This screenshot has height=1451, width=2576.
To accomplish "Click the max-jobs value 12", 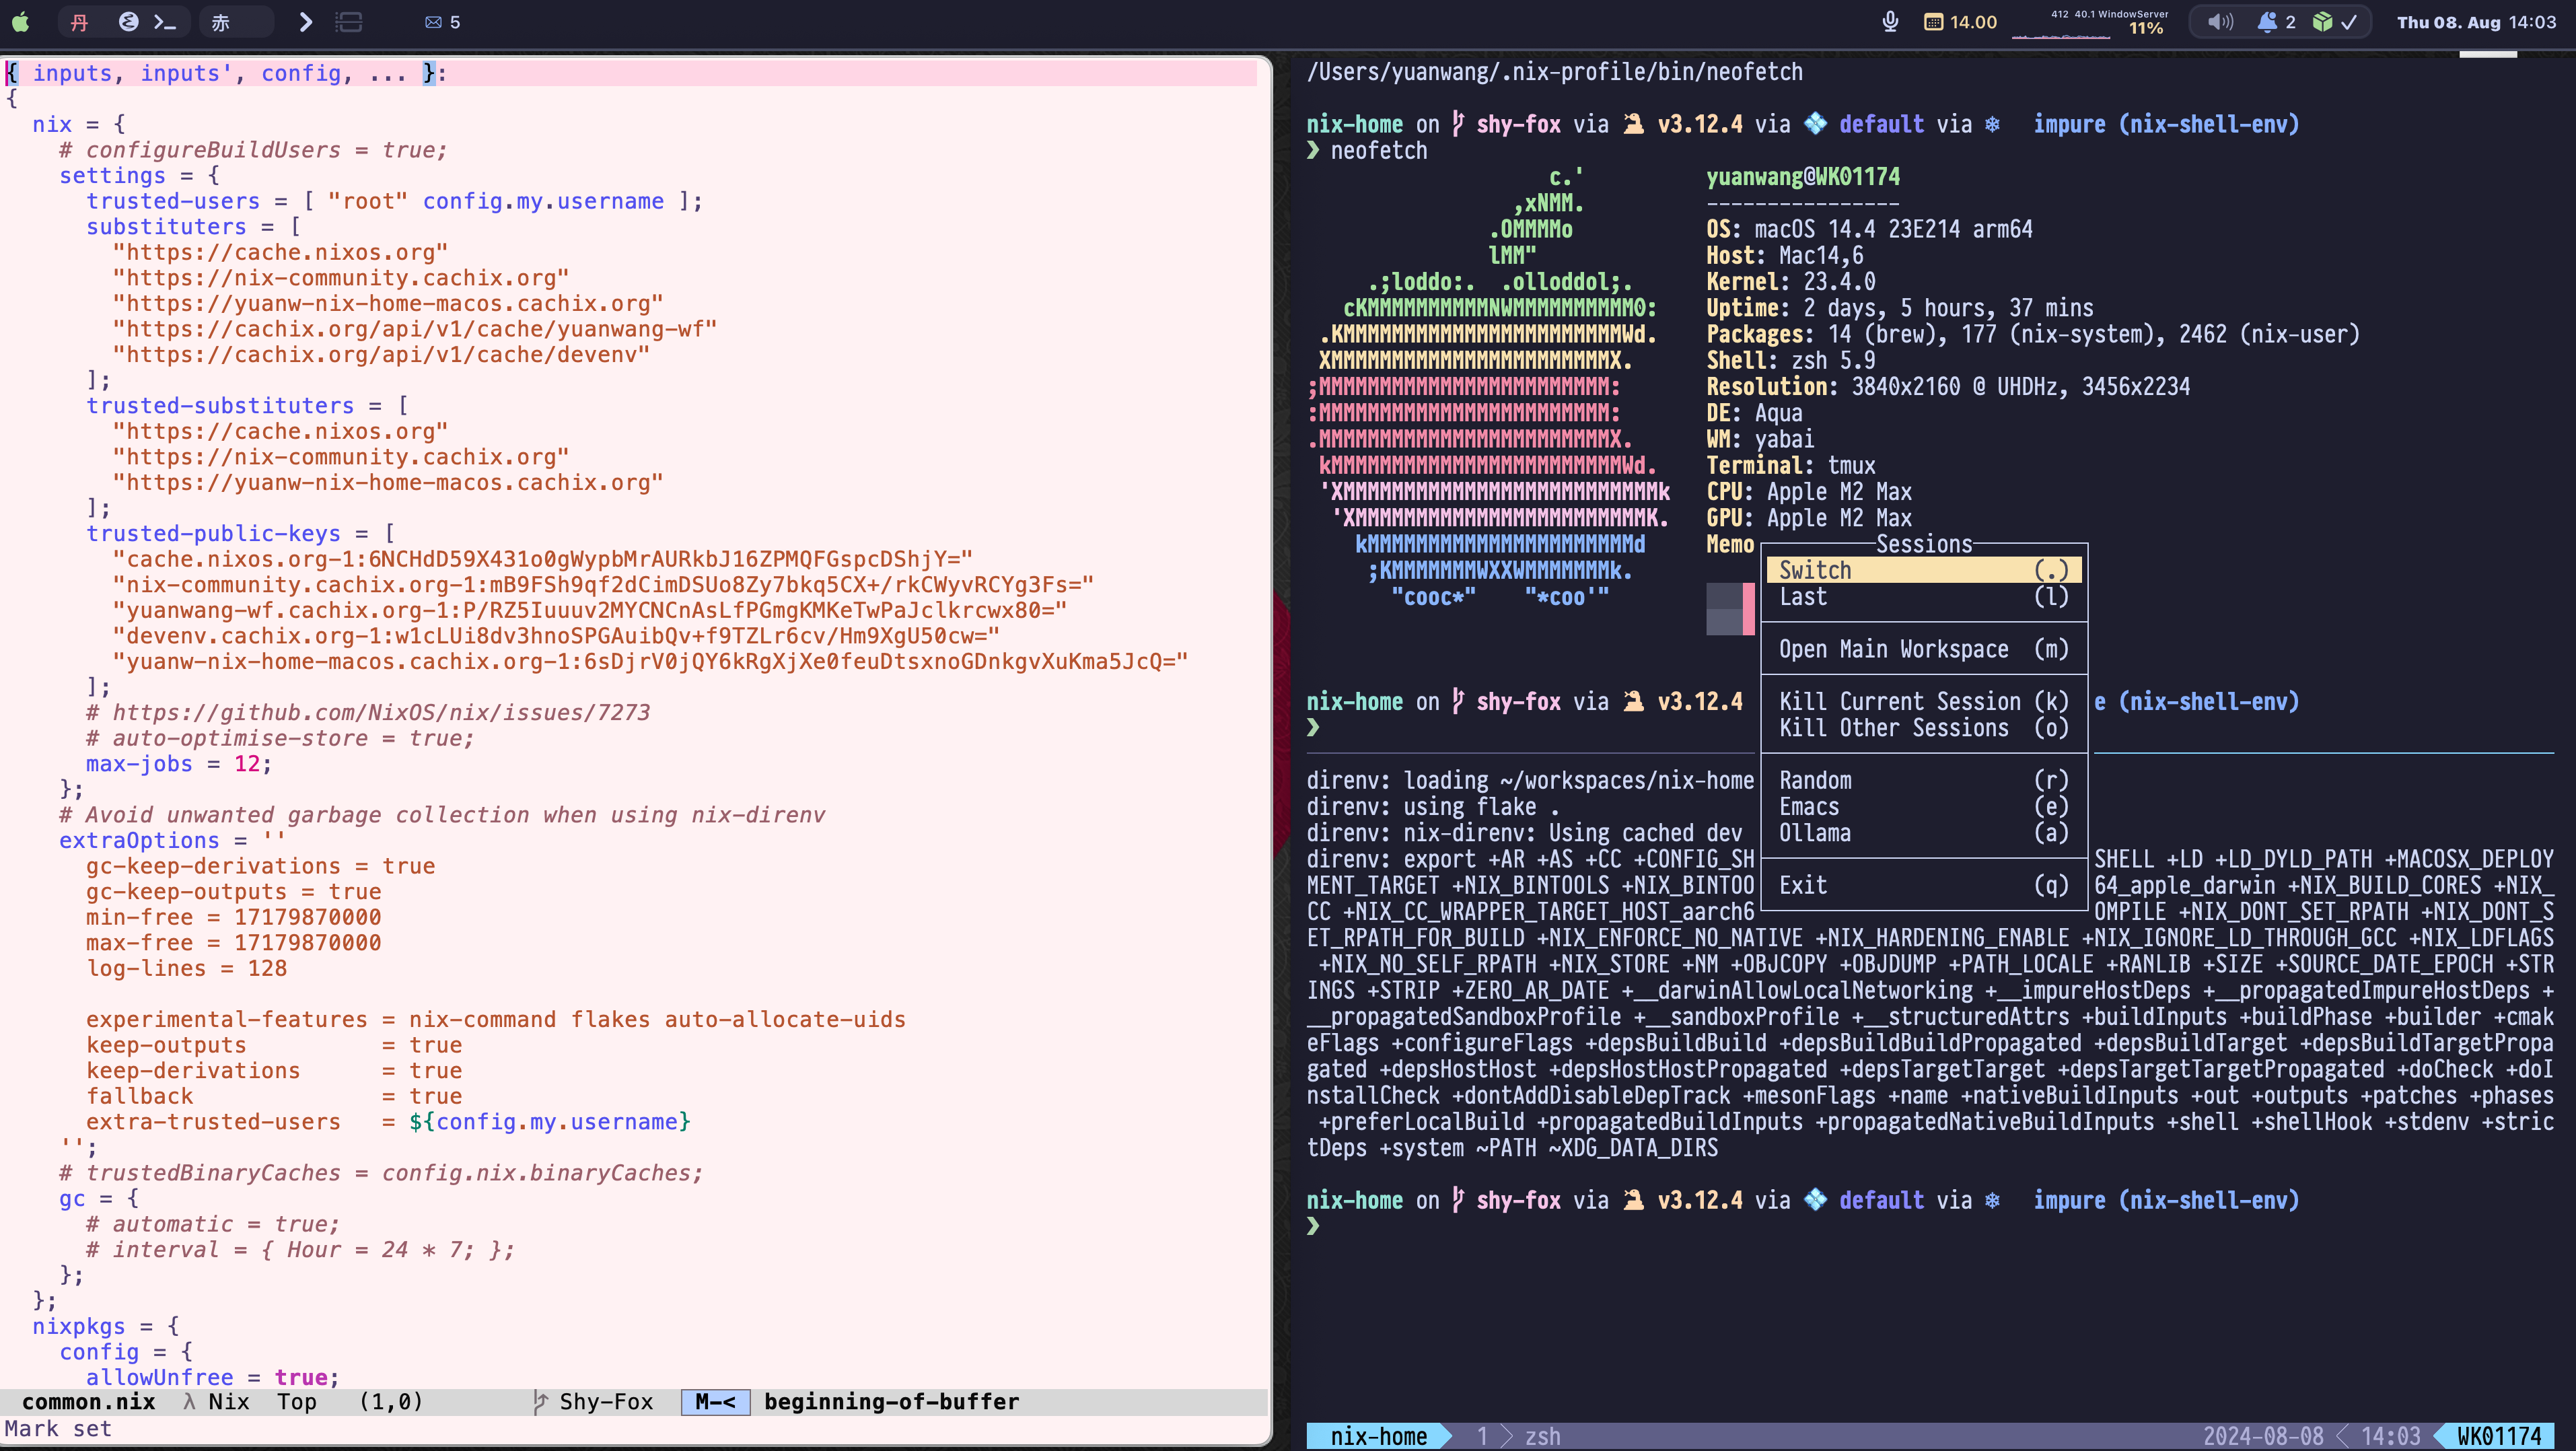I will click(247, 764).
